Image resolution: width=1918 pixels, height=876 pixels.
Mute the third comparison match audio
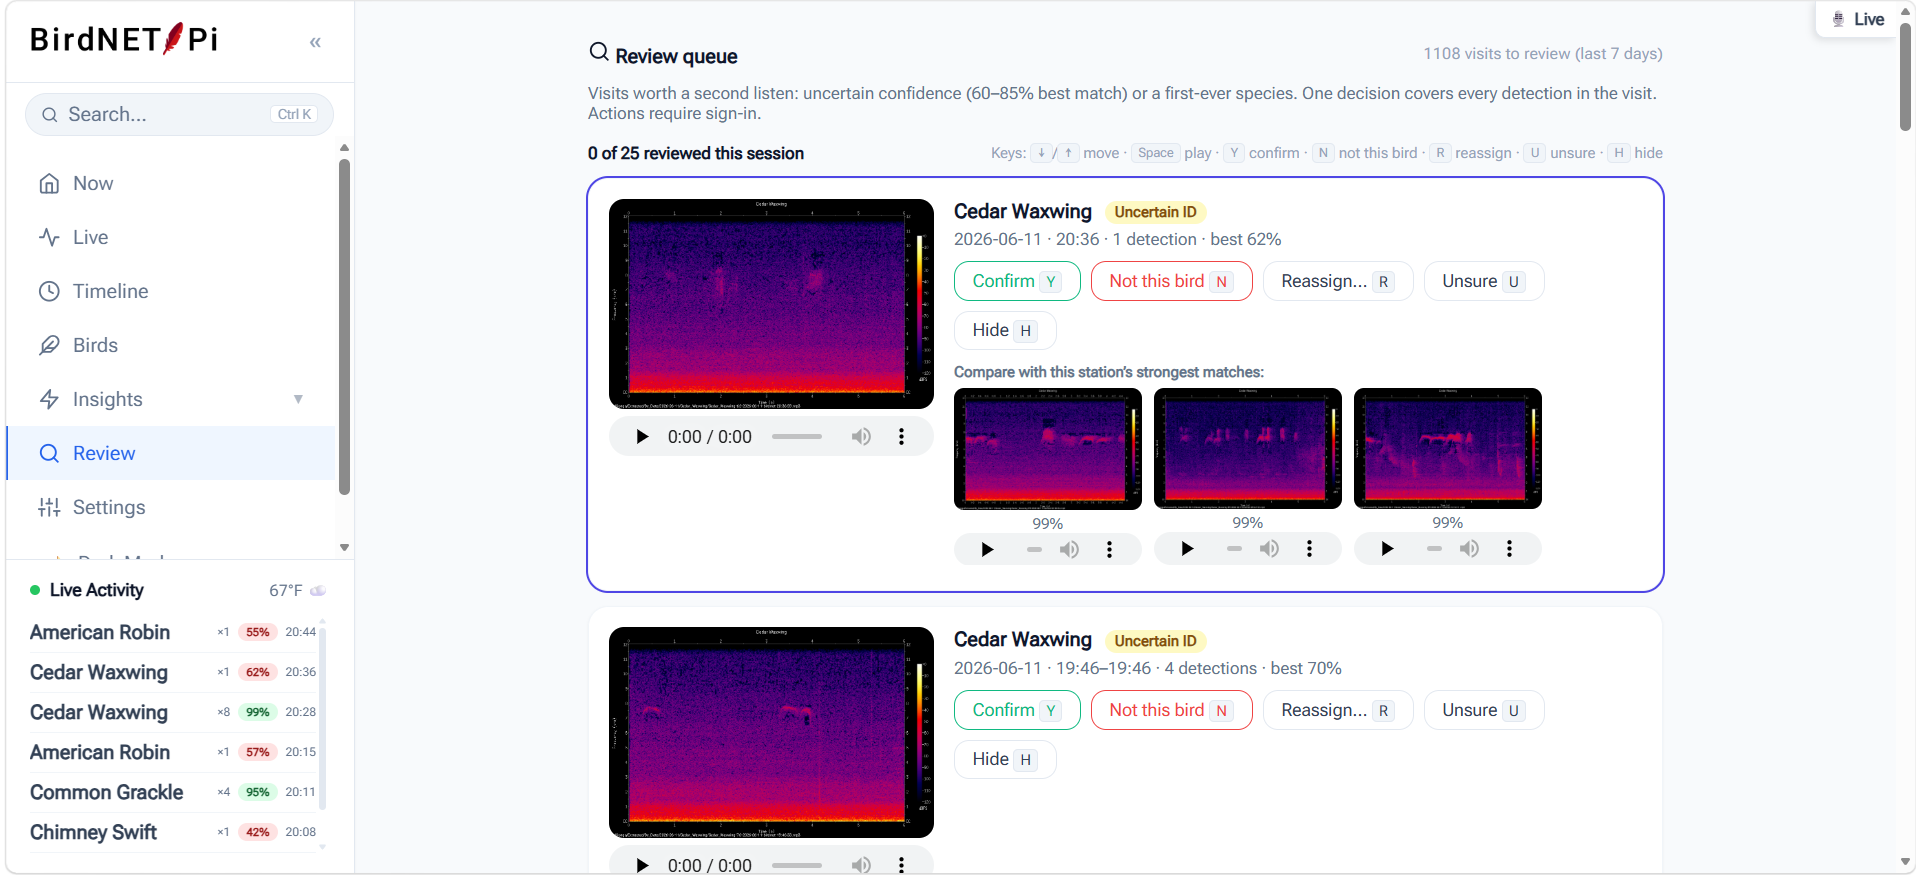point(1469,549)
